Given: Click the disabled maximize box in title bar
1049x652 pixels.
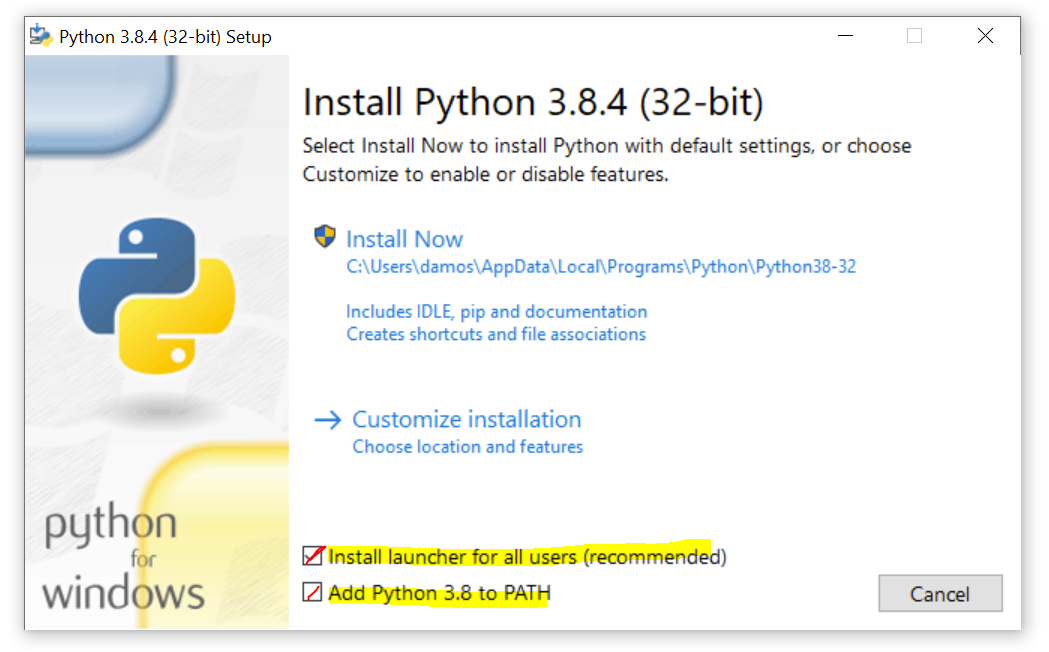Looking at the screenshot, I should (x=915, y=35).
